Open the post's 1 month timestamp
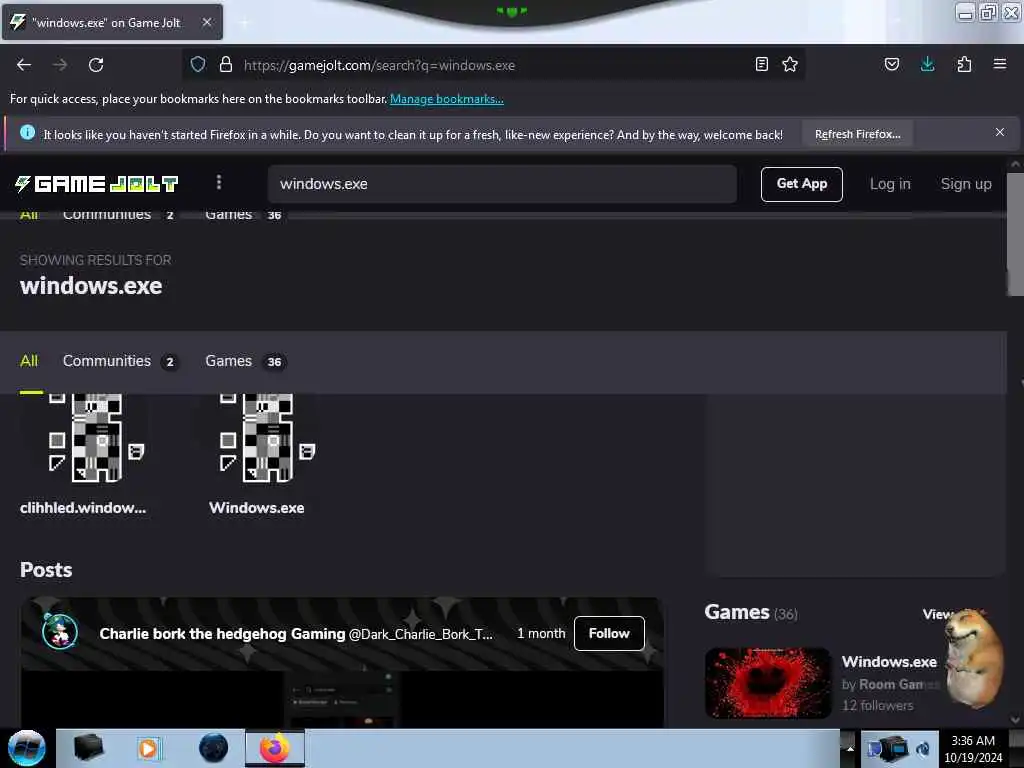The width and height of the screenshot is (1024, 768). 541,633
